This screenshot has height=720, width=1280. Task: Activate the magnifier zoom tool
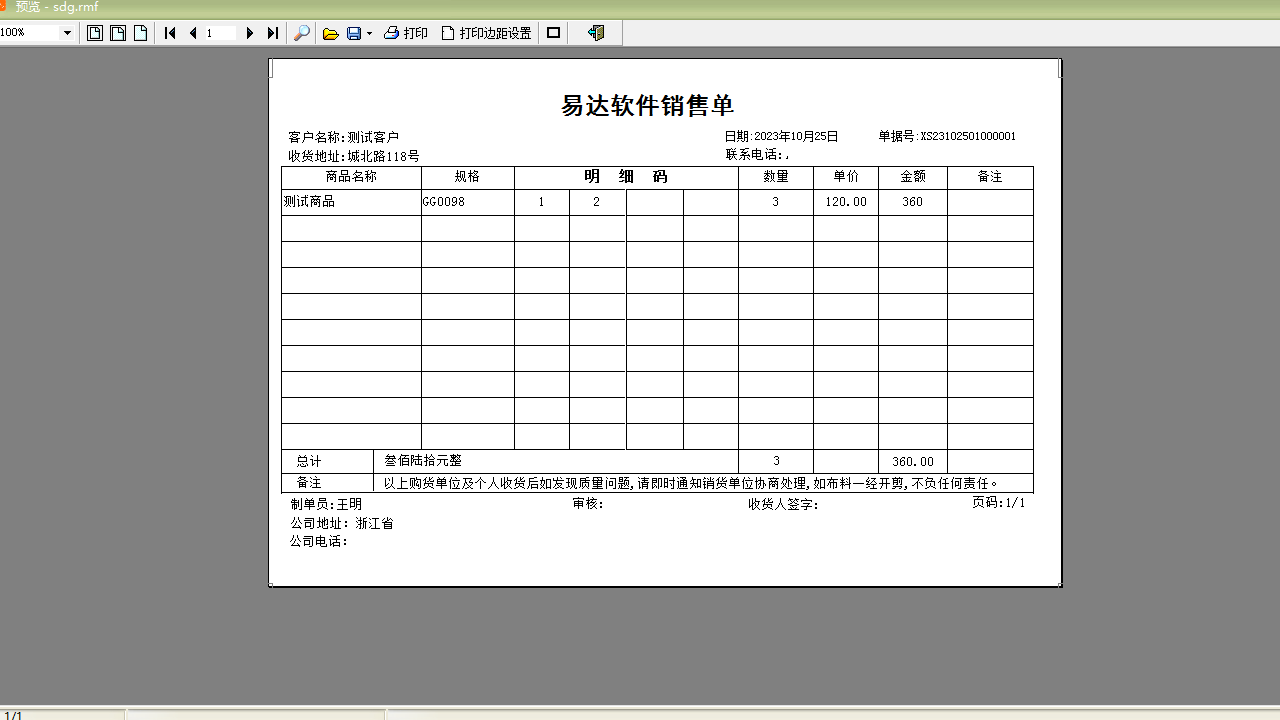click(302, 33)
